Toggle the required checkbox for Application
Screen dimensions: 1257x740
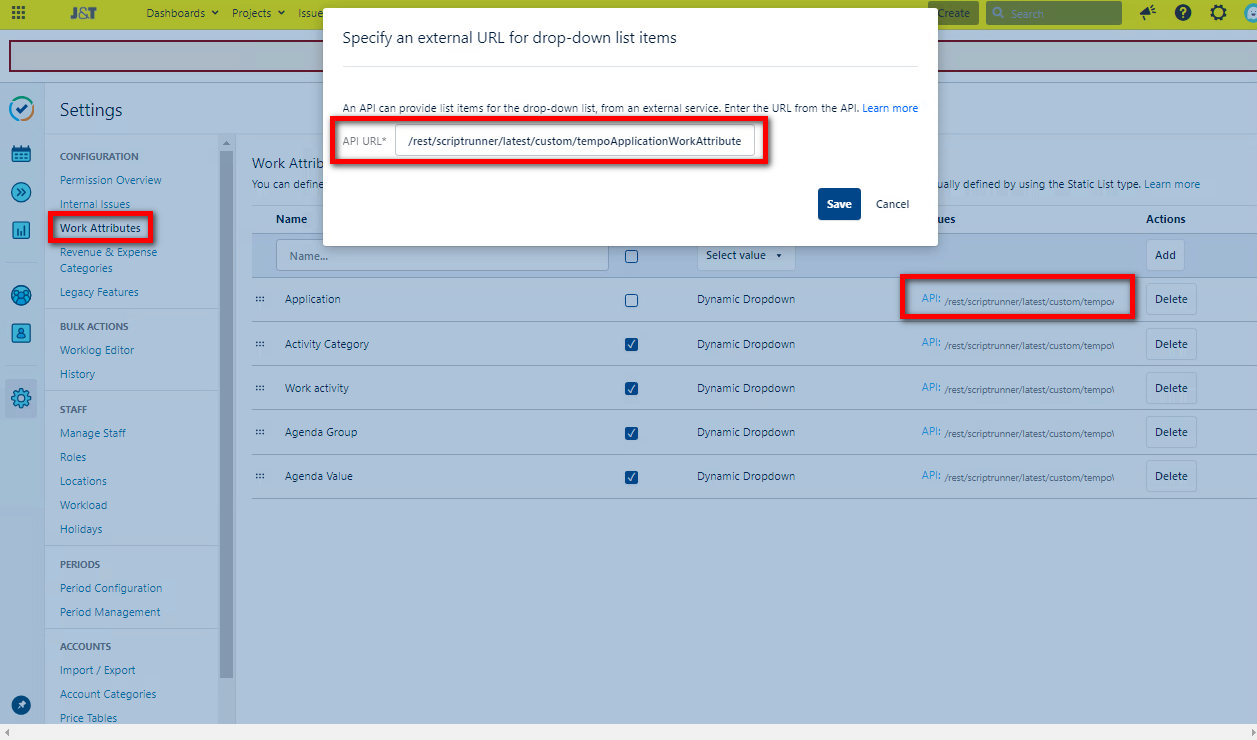pos(631,300)
